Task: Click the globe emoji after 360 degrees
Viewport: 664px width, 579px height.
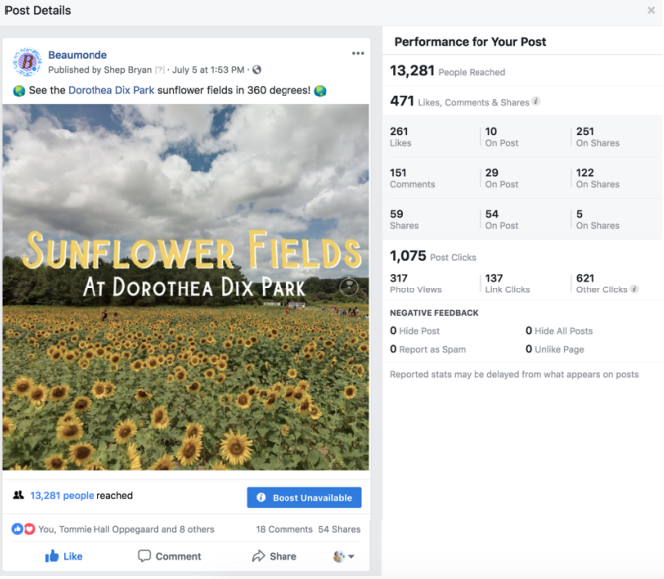Action: [321, 91]
